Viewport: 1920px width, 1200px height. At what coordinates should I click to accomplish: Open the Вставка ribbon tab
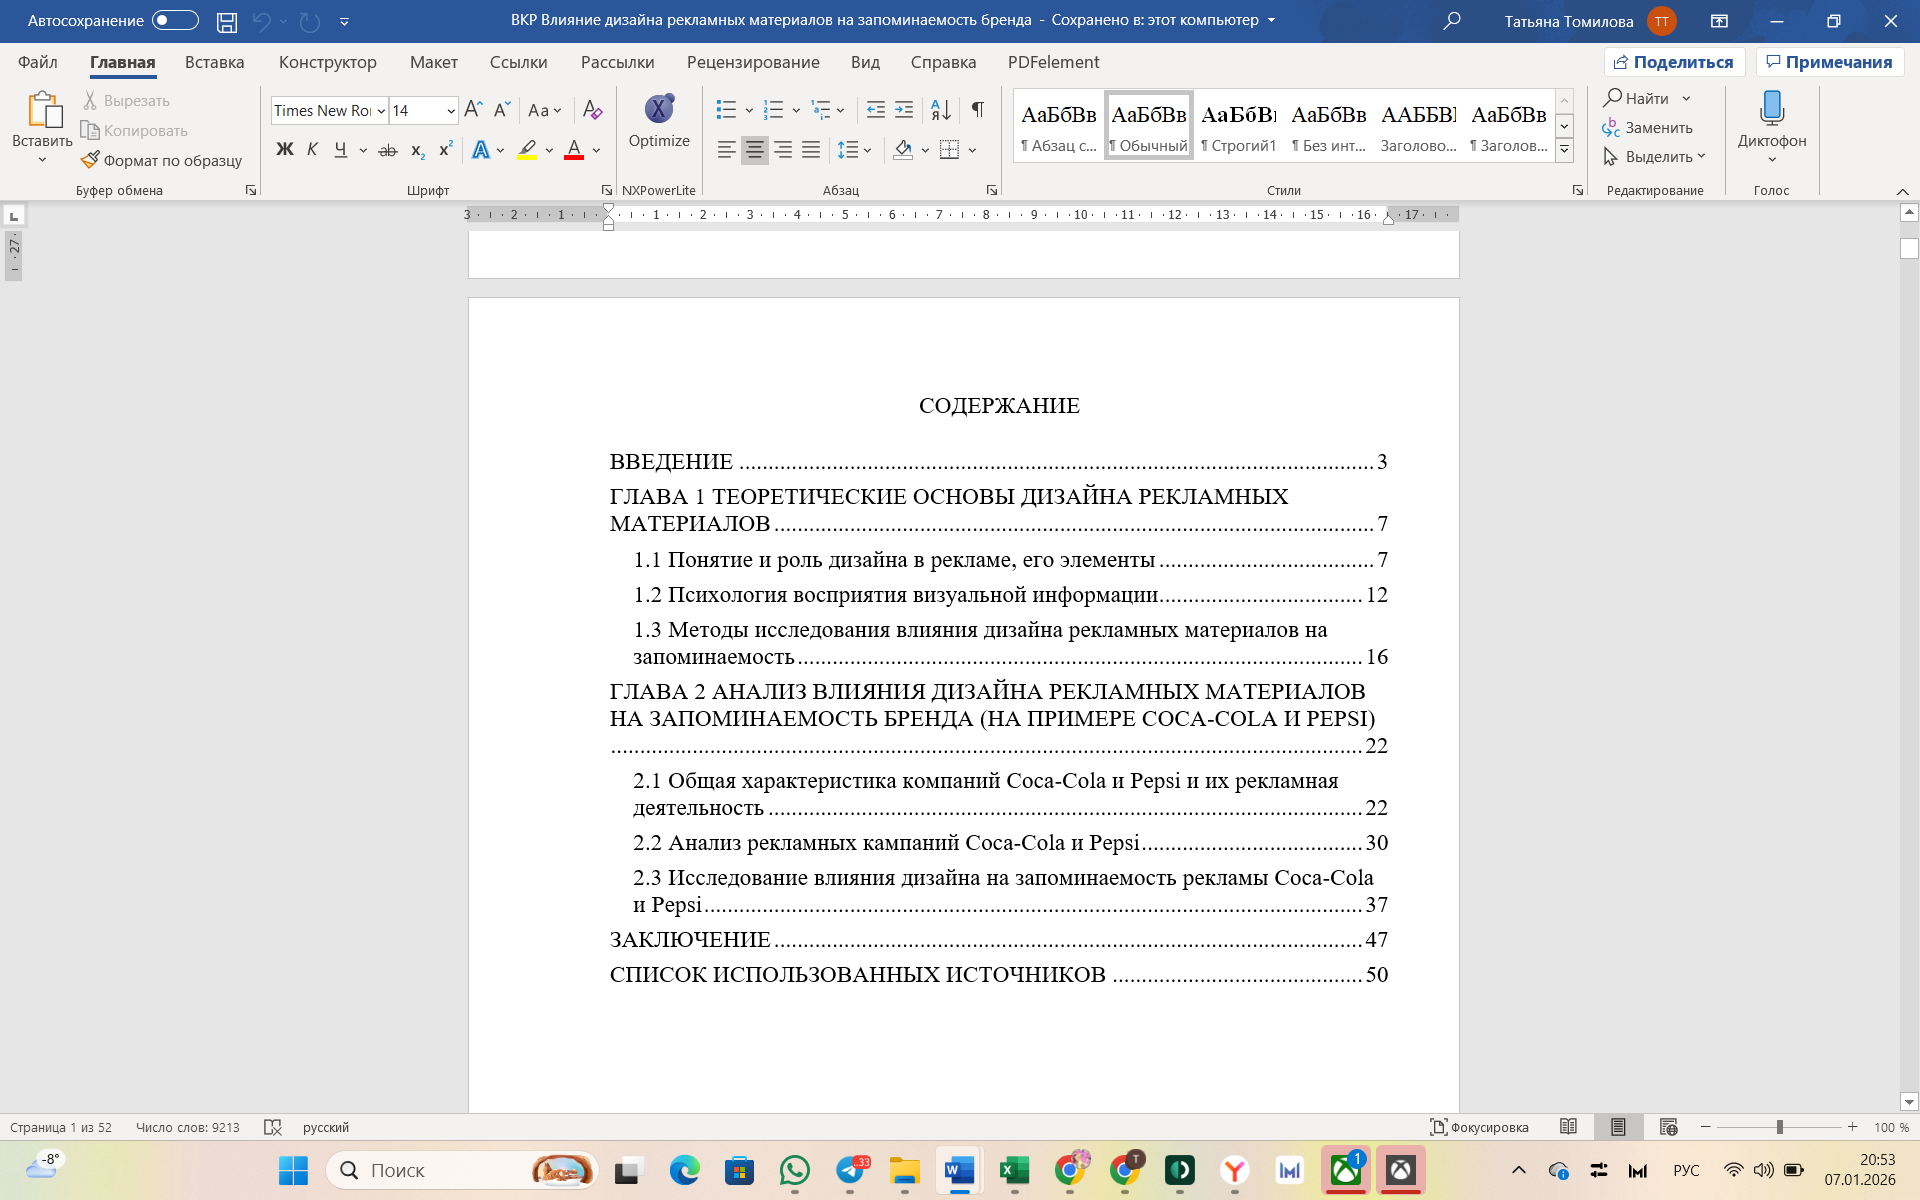pyautogui.click(x=214, y=62)
